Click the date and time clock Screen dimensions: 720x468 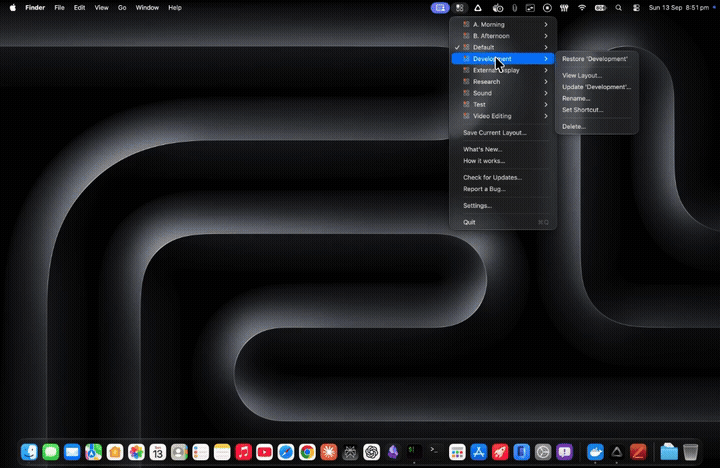click(679, 8)
